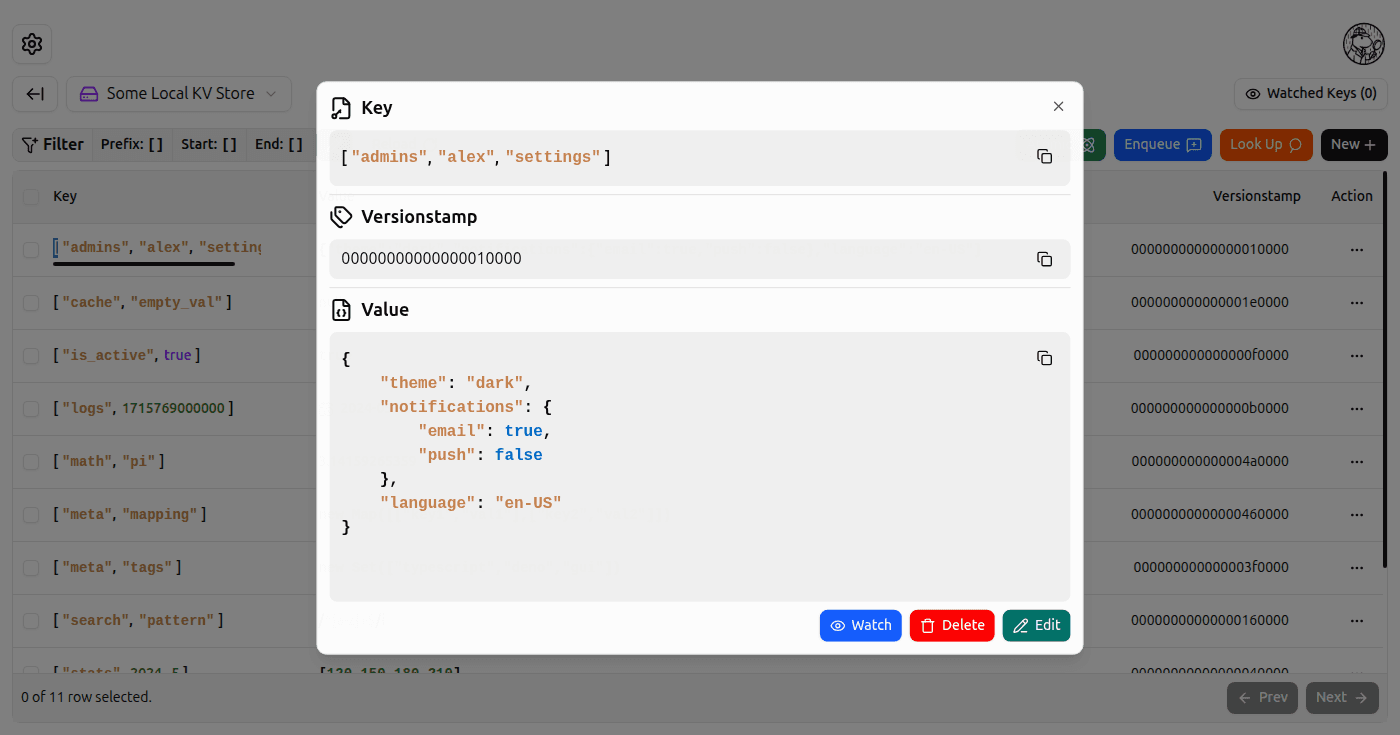Click the Prefix: [] filter field
This screenshot has width=1400, height=735.
click(132, 144)
